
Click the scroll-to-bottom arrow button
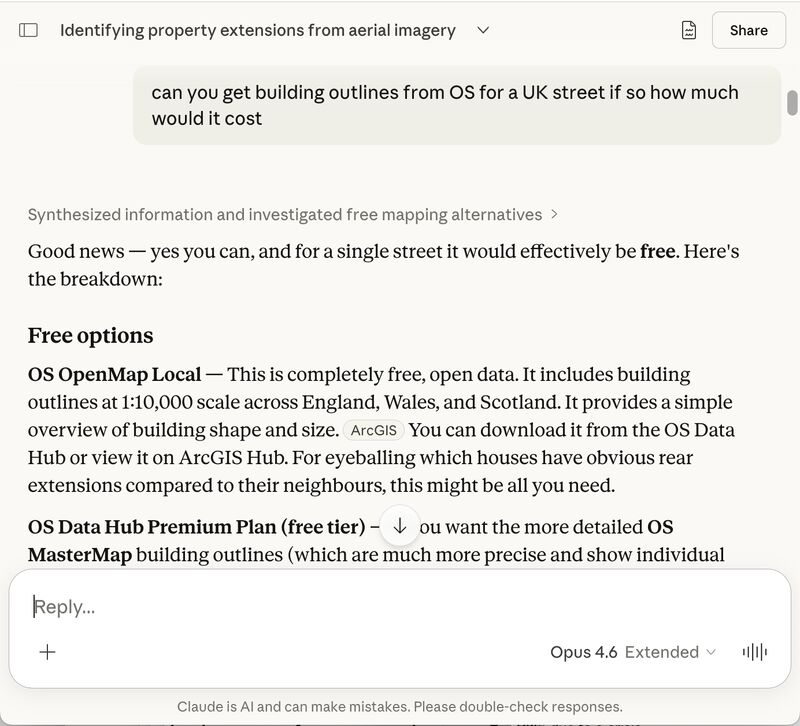tap(400, 526)
